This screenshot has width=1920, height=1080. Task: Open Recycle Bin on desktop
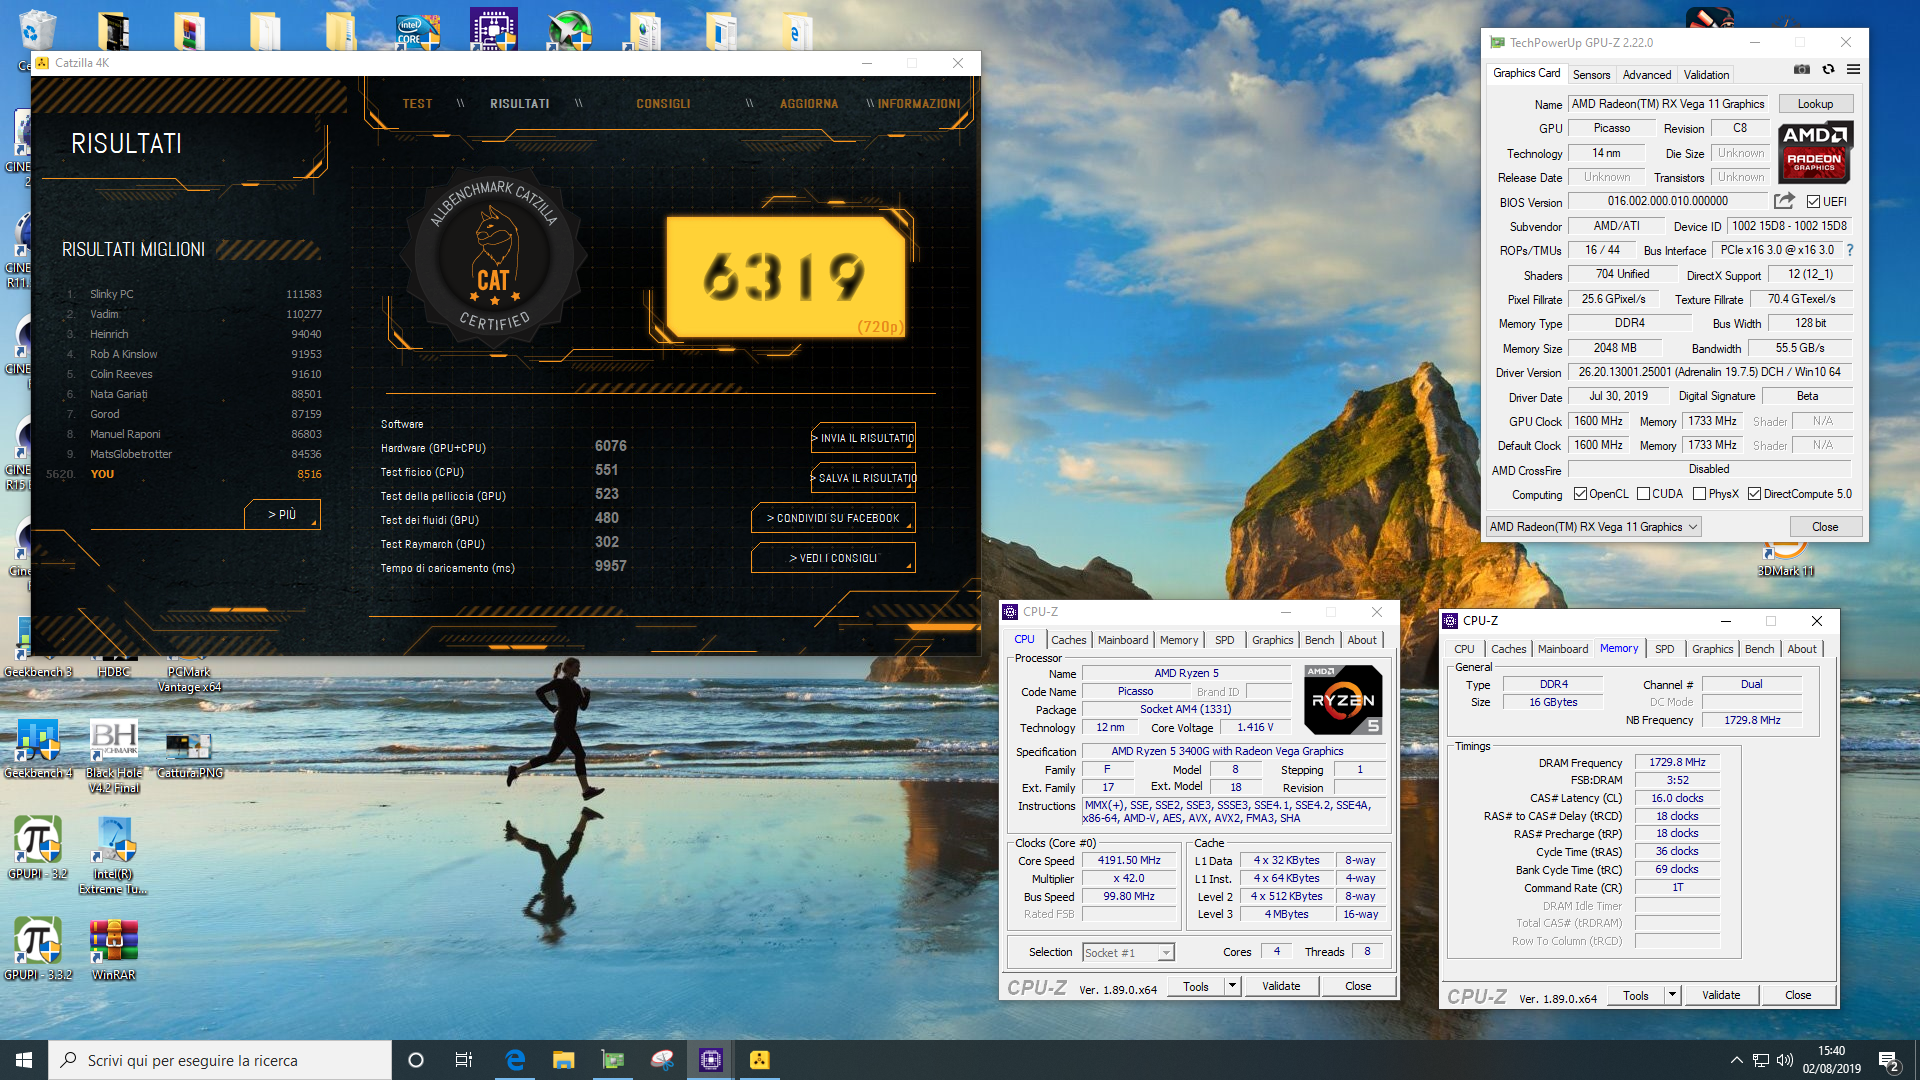click(x=36, y=32)
